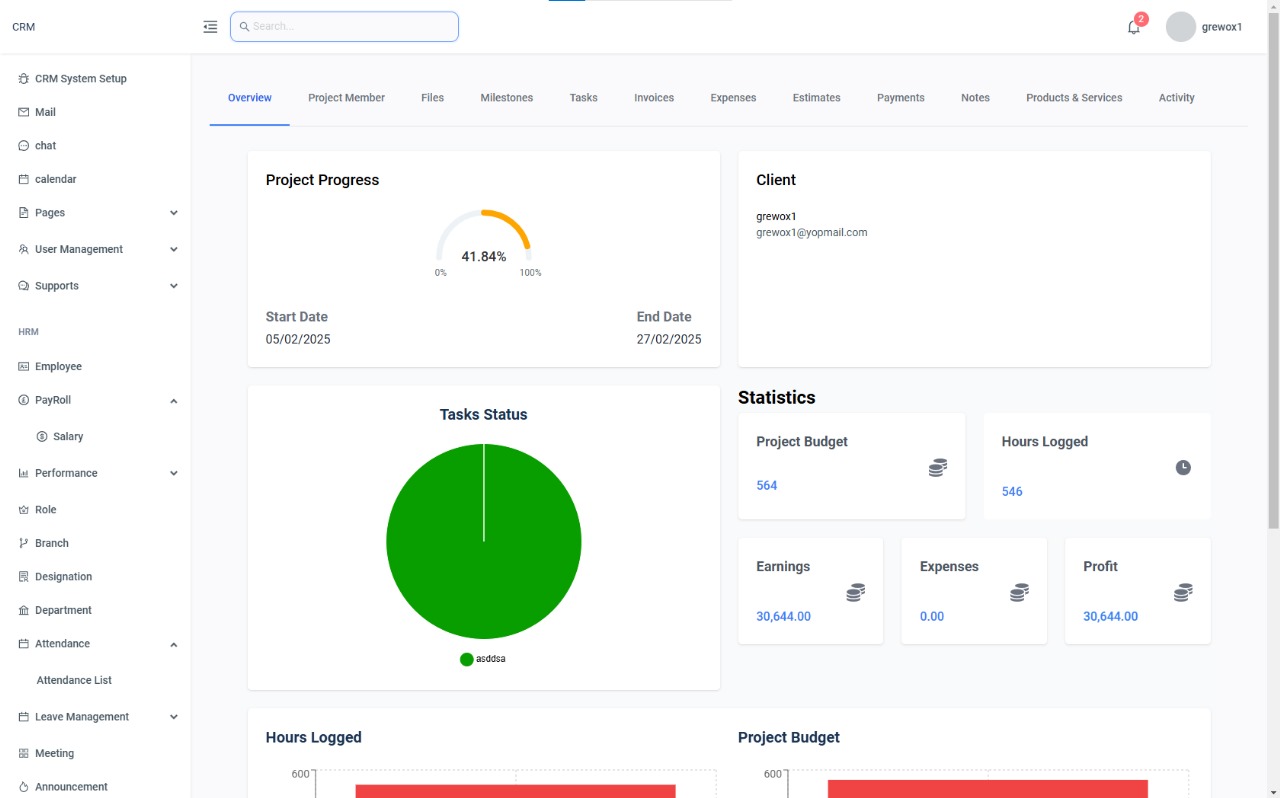
Task: Collapse the Attendance submenu chevron
Action: point(174,645)
